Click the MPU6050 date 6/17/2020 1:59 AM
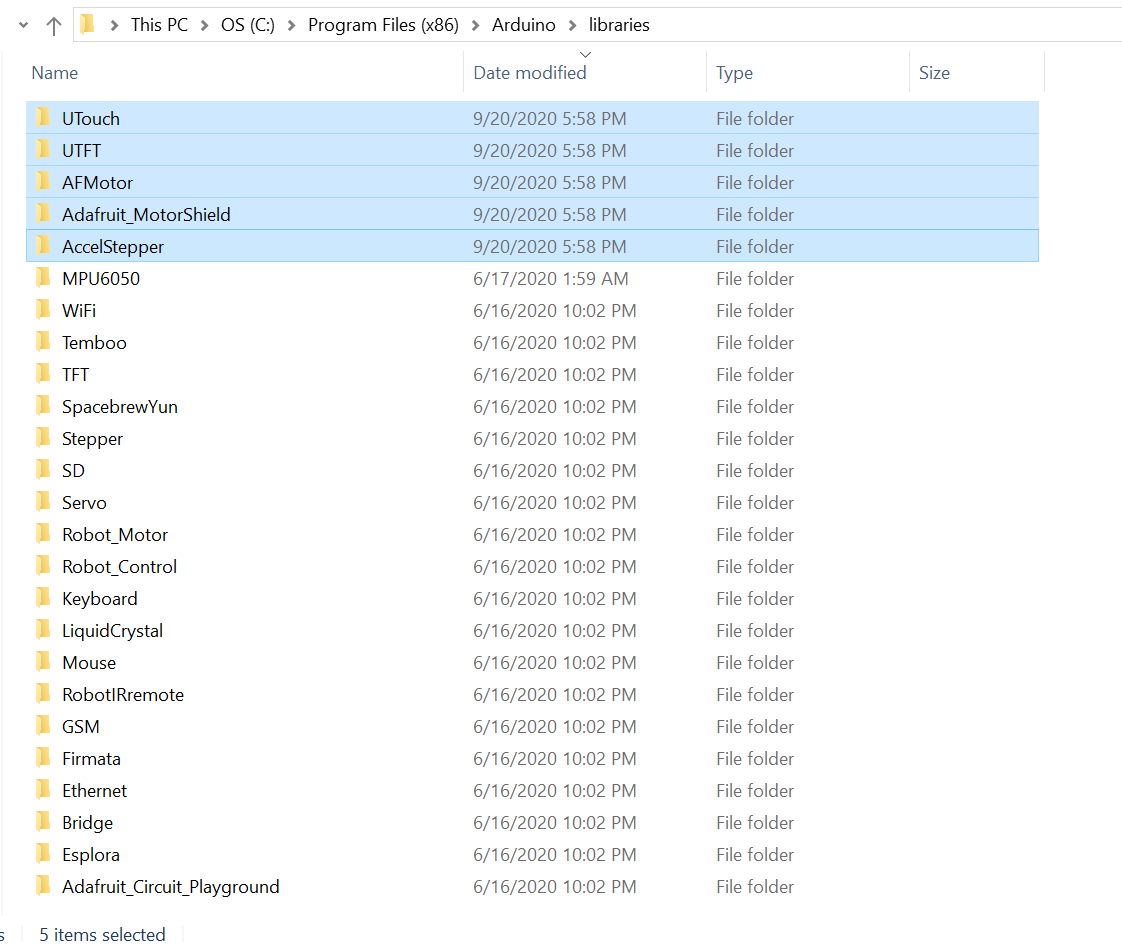The height and width of the screenshot is (950, 1122). [x=551, y=279]
